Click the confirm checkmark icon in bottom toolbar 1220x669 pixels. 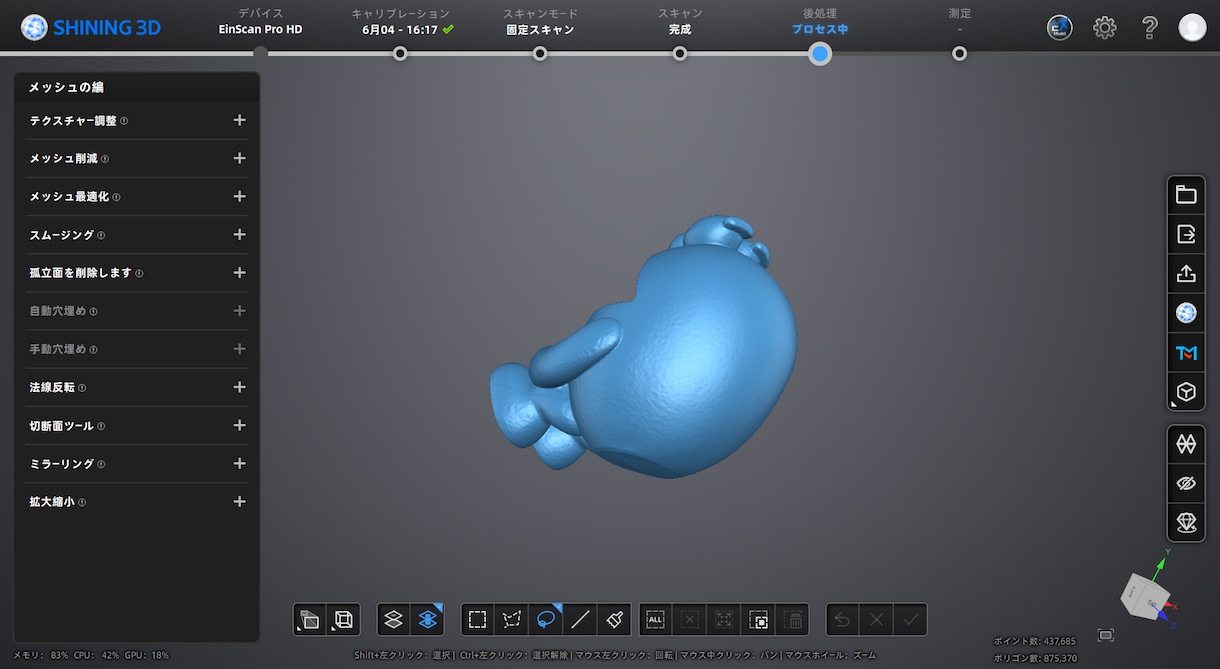911,620
